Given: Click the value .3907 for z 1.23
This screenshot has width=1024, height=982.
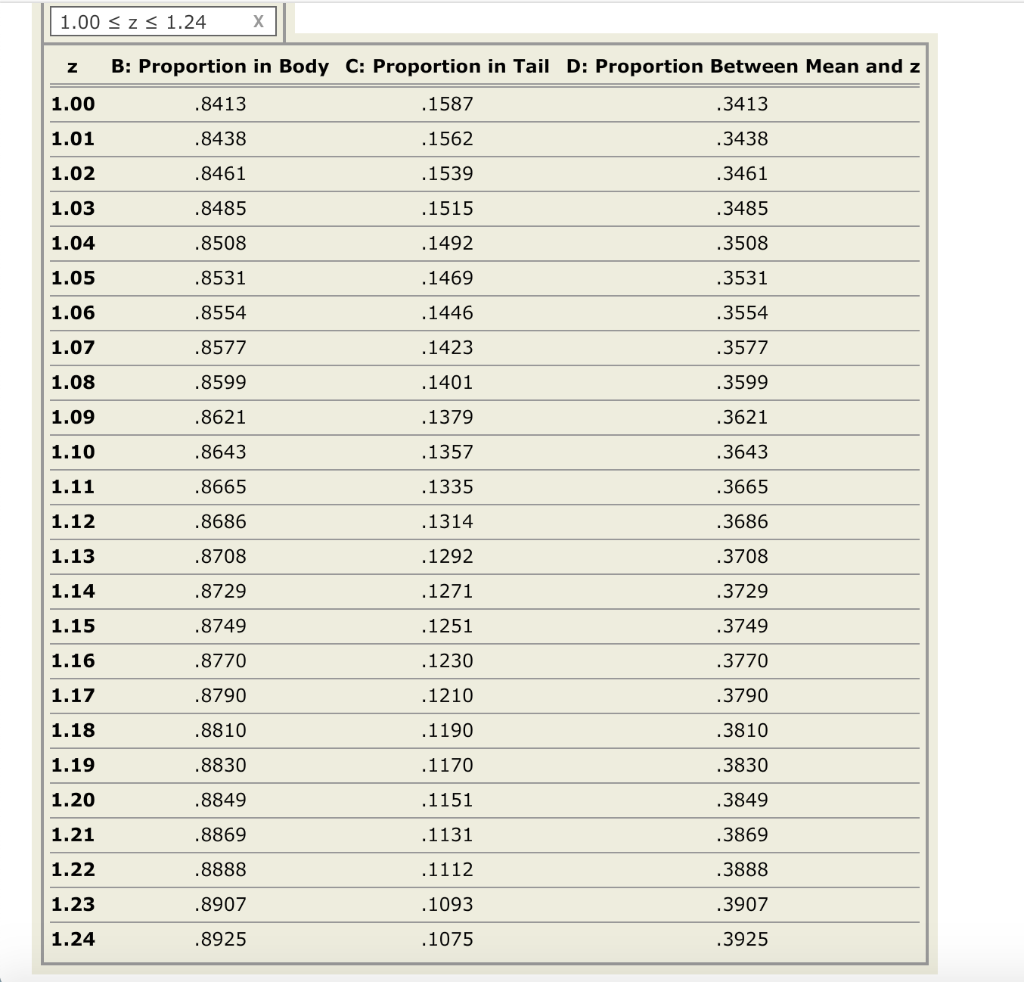Looking at the screenshot, I should pos(744,904).
